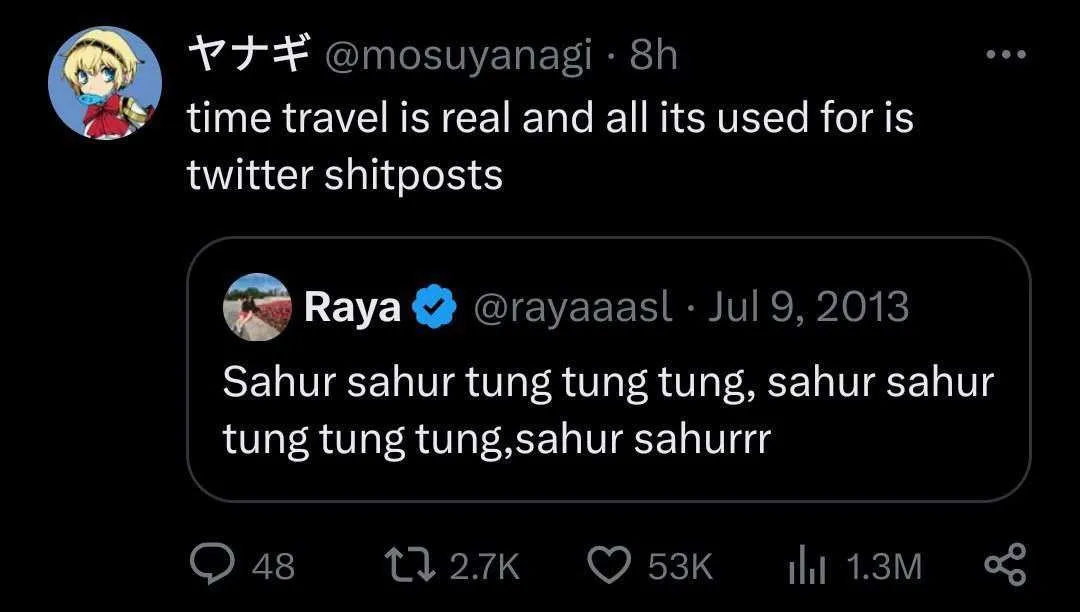
Task: Click the reply speech bubble icon
Action: [210, 566]
